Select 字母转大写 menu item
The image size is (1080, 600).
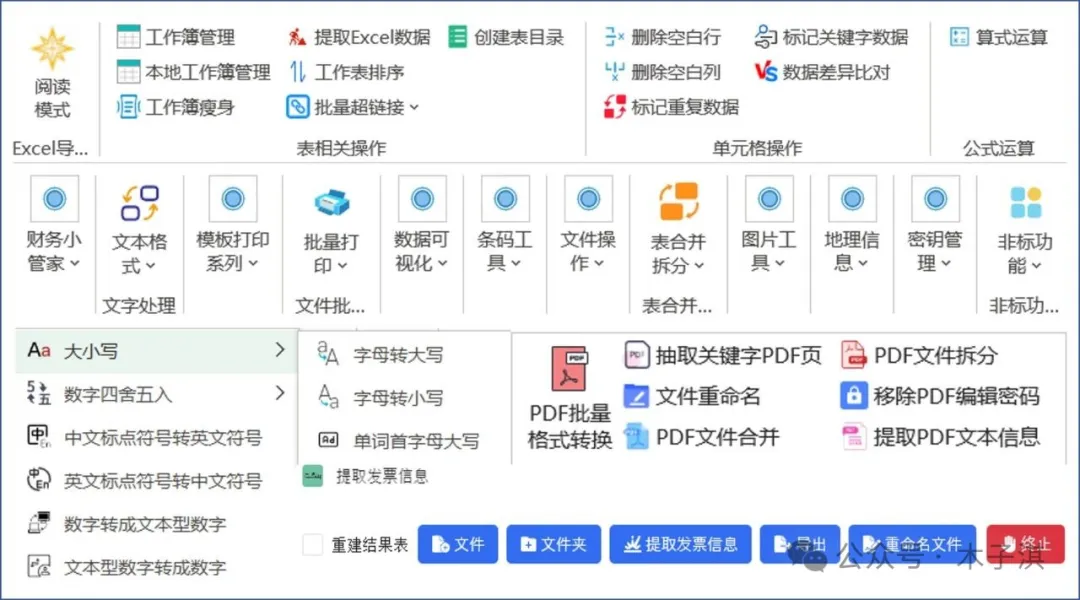click(397, 355)
